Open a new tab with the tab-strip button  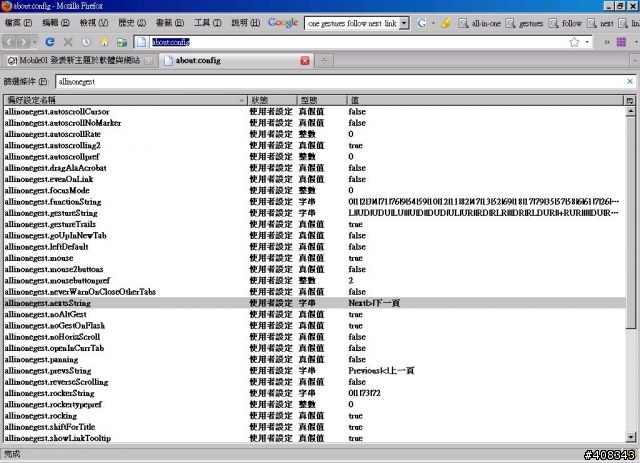click(324, 61)
